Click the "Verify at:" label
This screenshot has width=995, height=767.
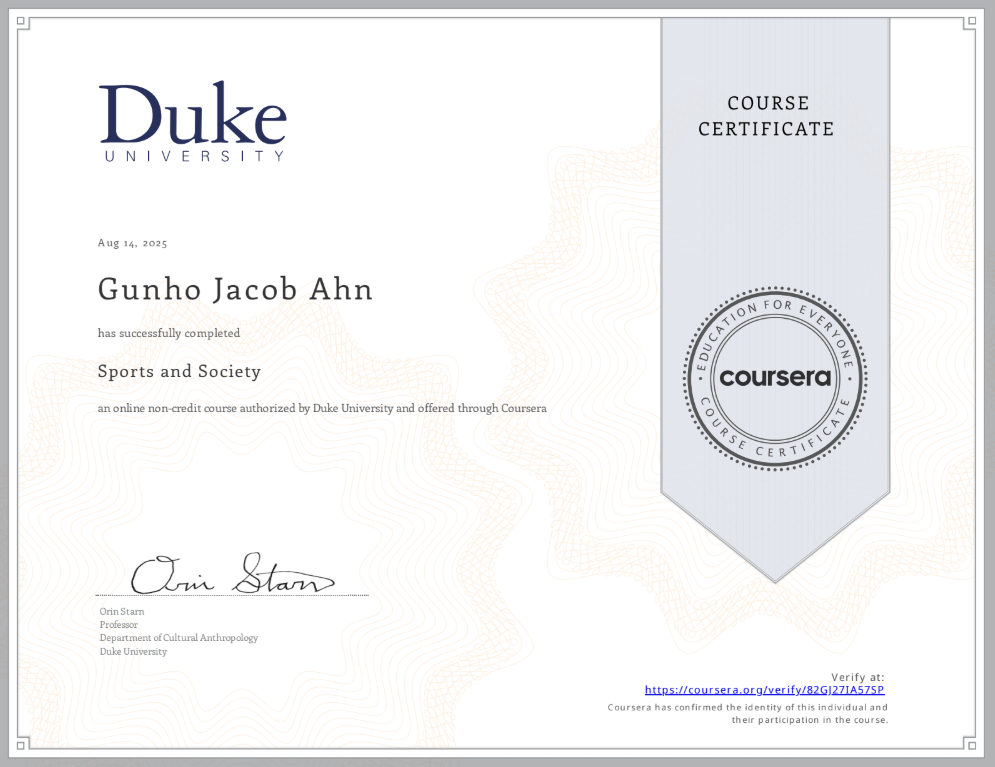coord(857,677)
